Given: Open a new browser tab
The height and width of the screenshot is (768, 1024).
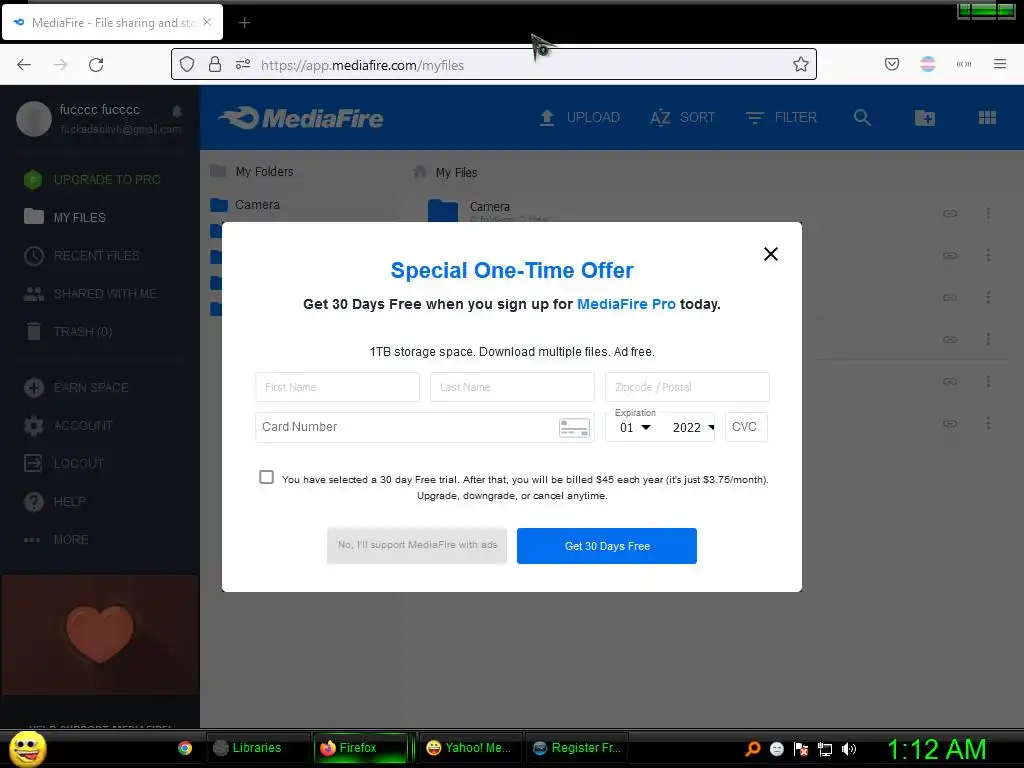Looking at the screenshot, I should tap(244, 23).
